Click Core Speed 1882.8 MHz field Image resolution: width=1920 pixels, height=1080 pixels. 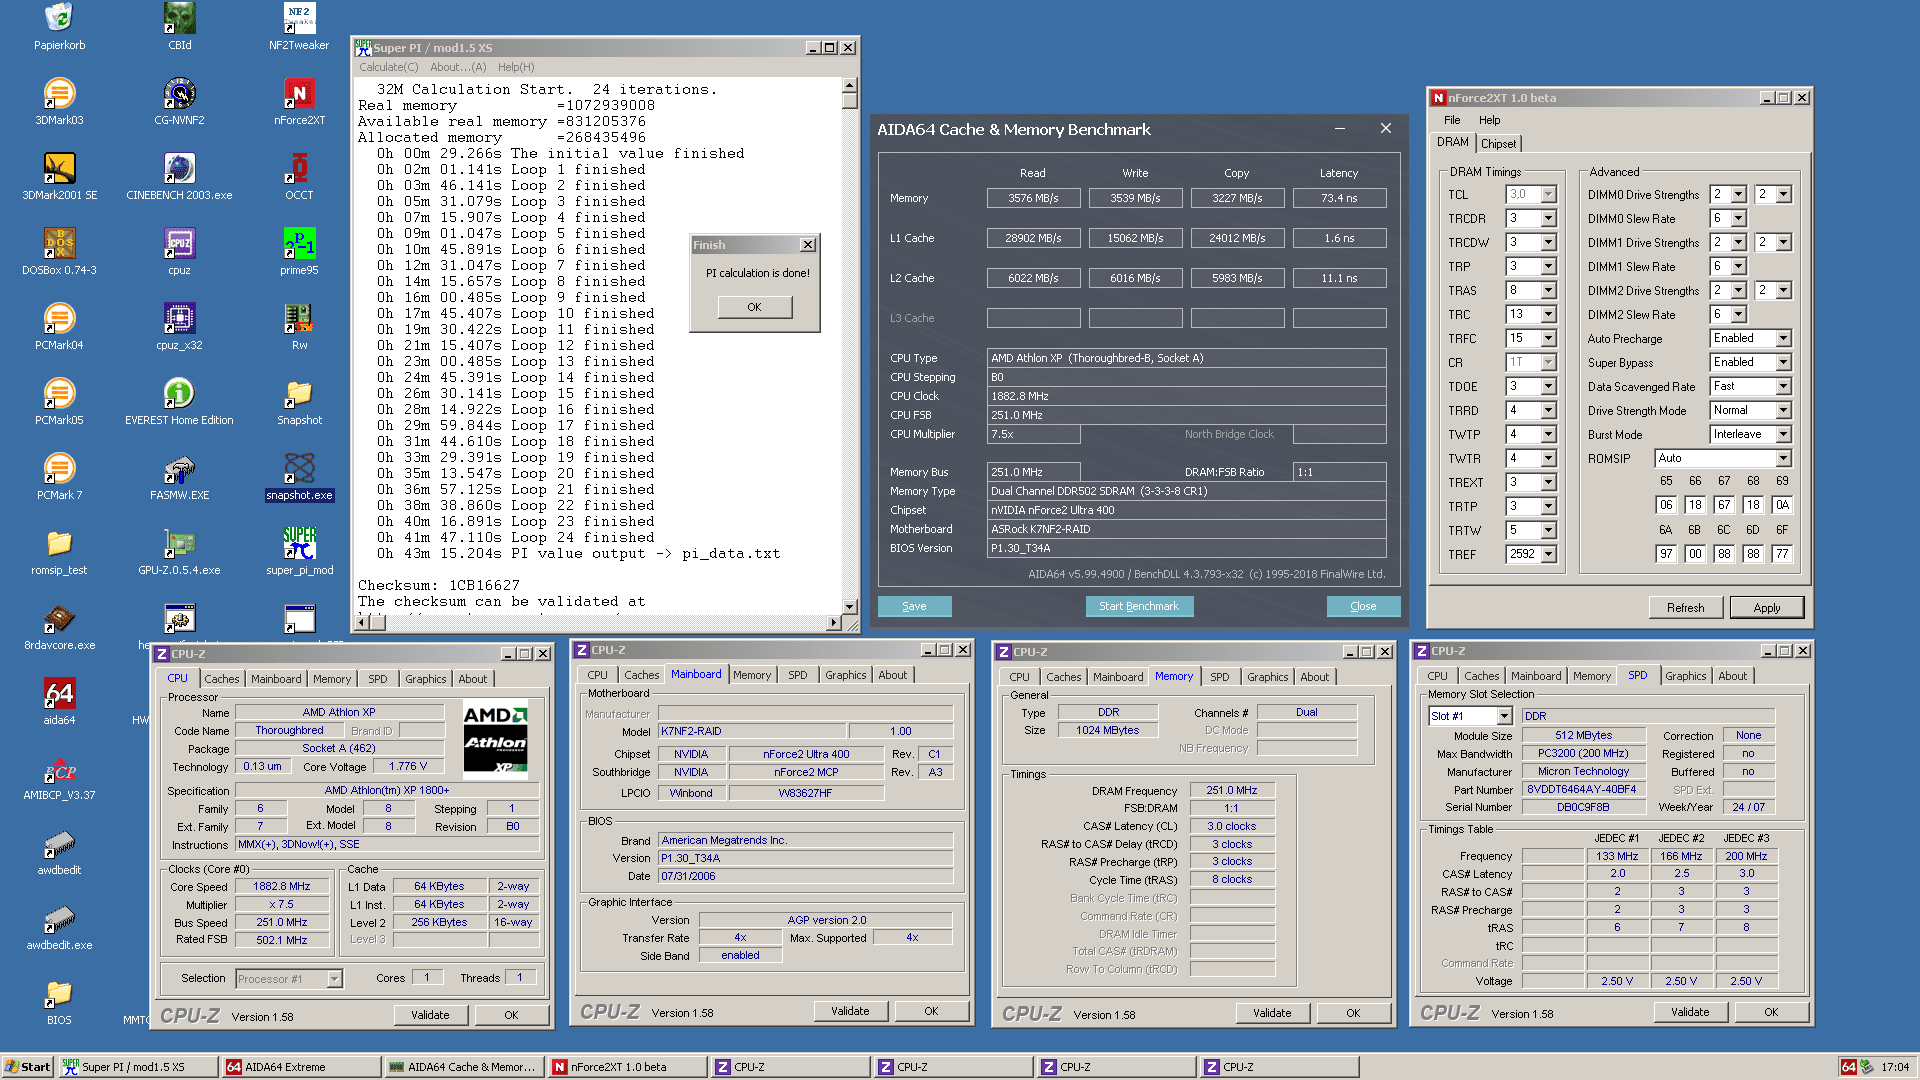pos(282,886)
